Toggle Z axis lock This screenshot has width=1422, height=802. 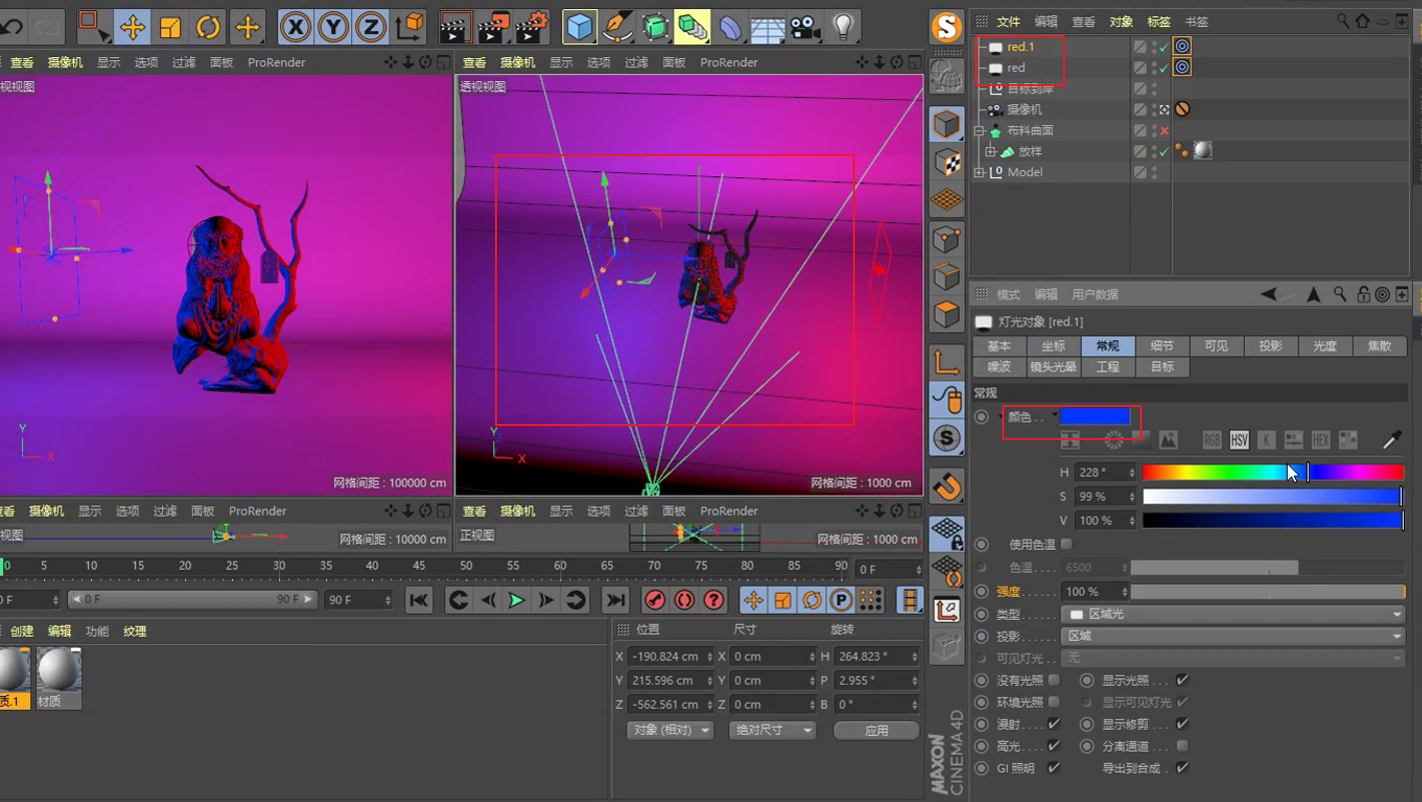pos(371,27)
